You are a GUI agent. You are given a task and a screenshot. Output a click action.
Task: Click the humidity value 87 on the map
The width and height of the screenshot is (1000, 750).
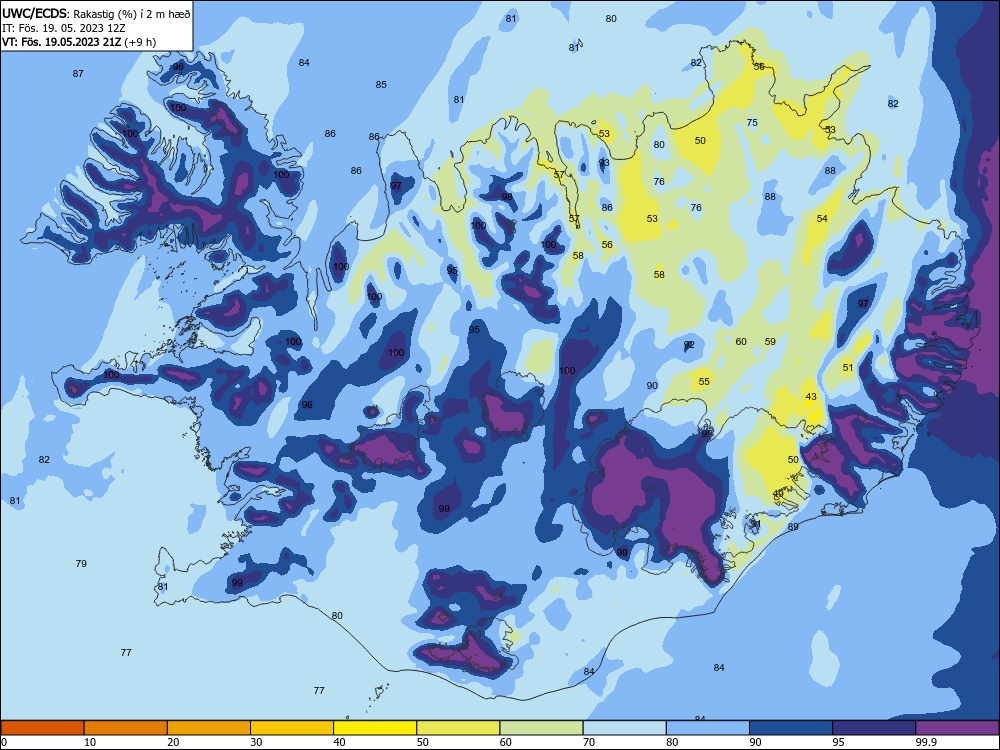[x=78, y=73]
